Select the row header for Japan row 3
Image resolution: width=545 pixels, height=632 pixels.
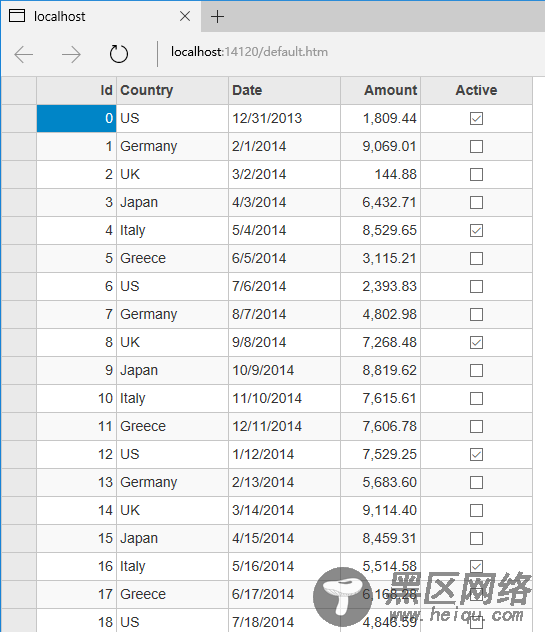pos(19,202)
